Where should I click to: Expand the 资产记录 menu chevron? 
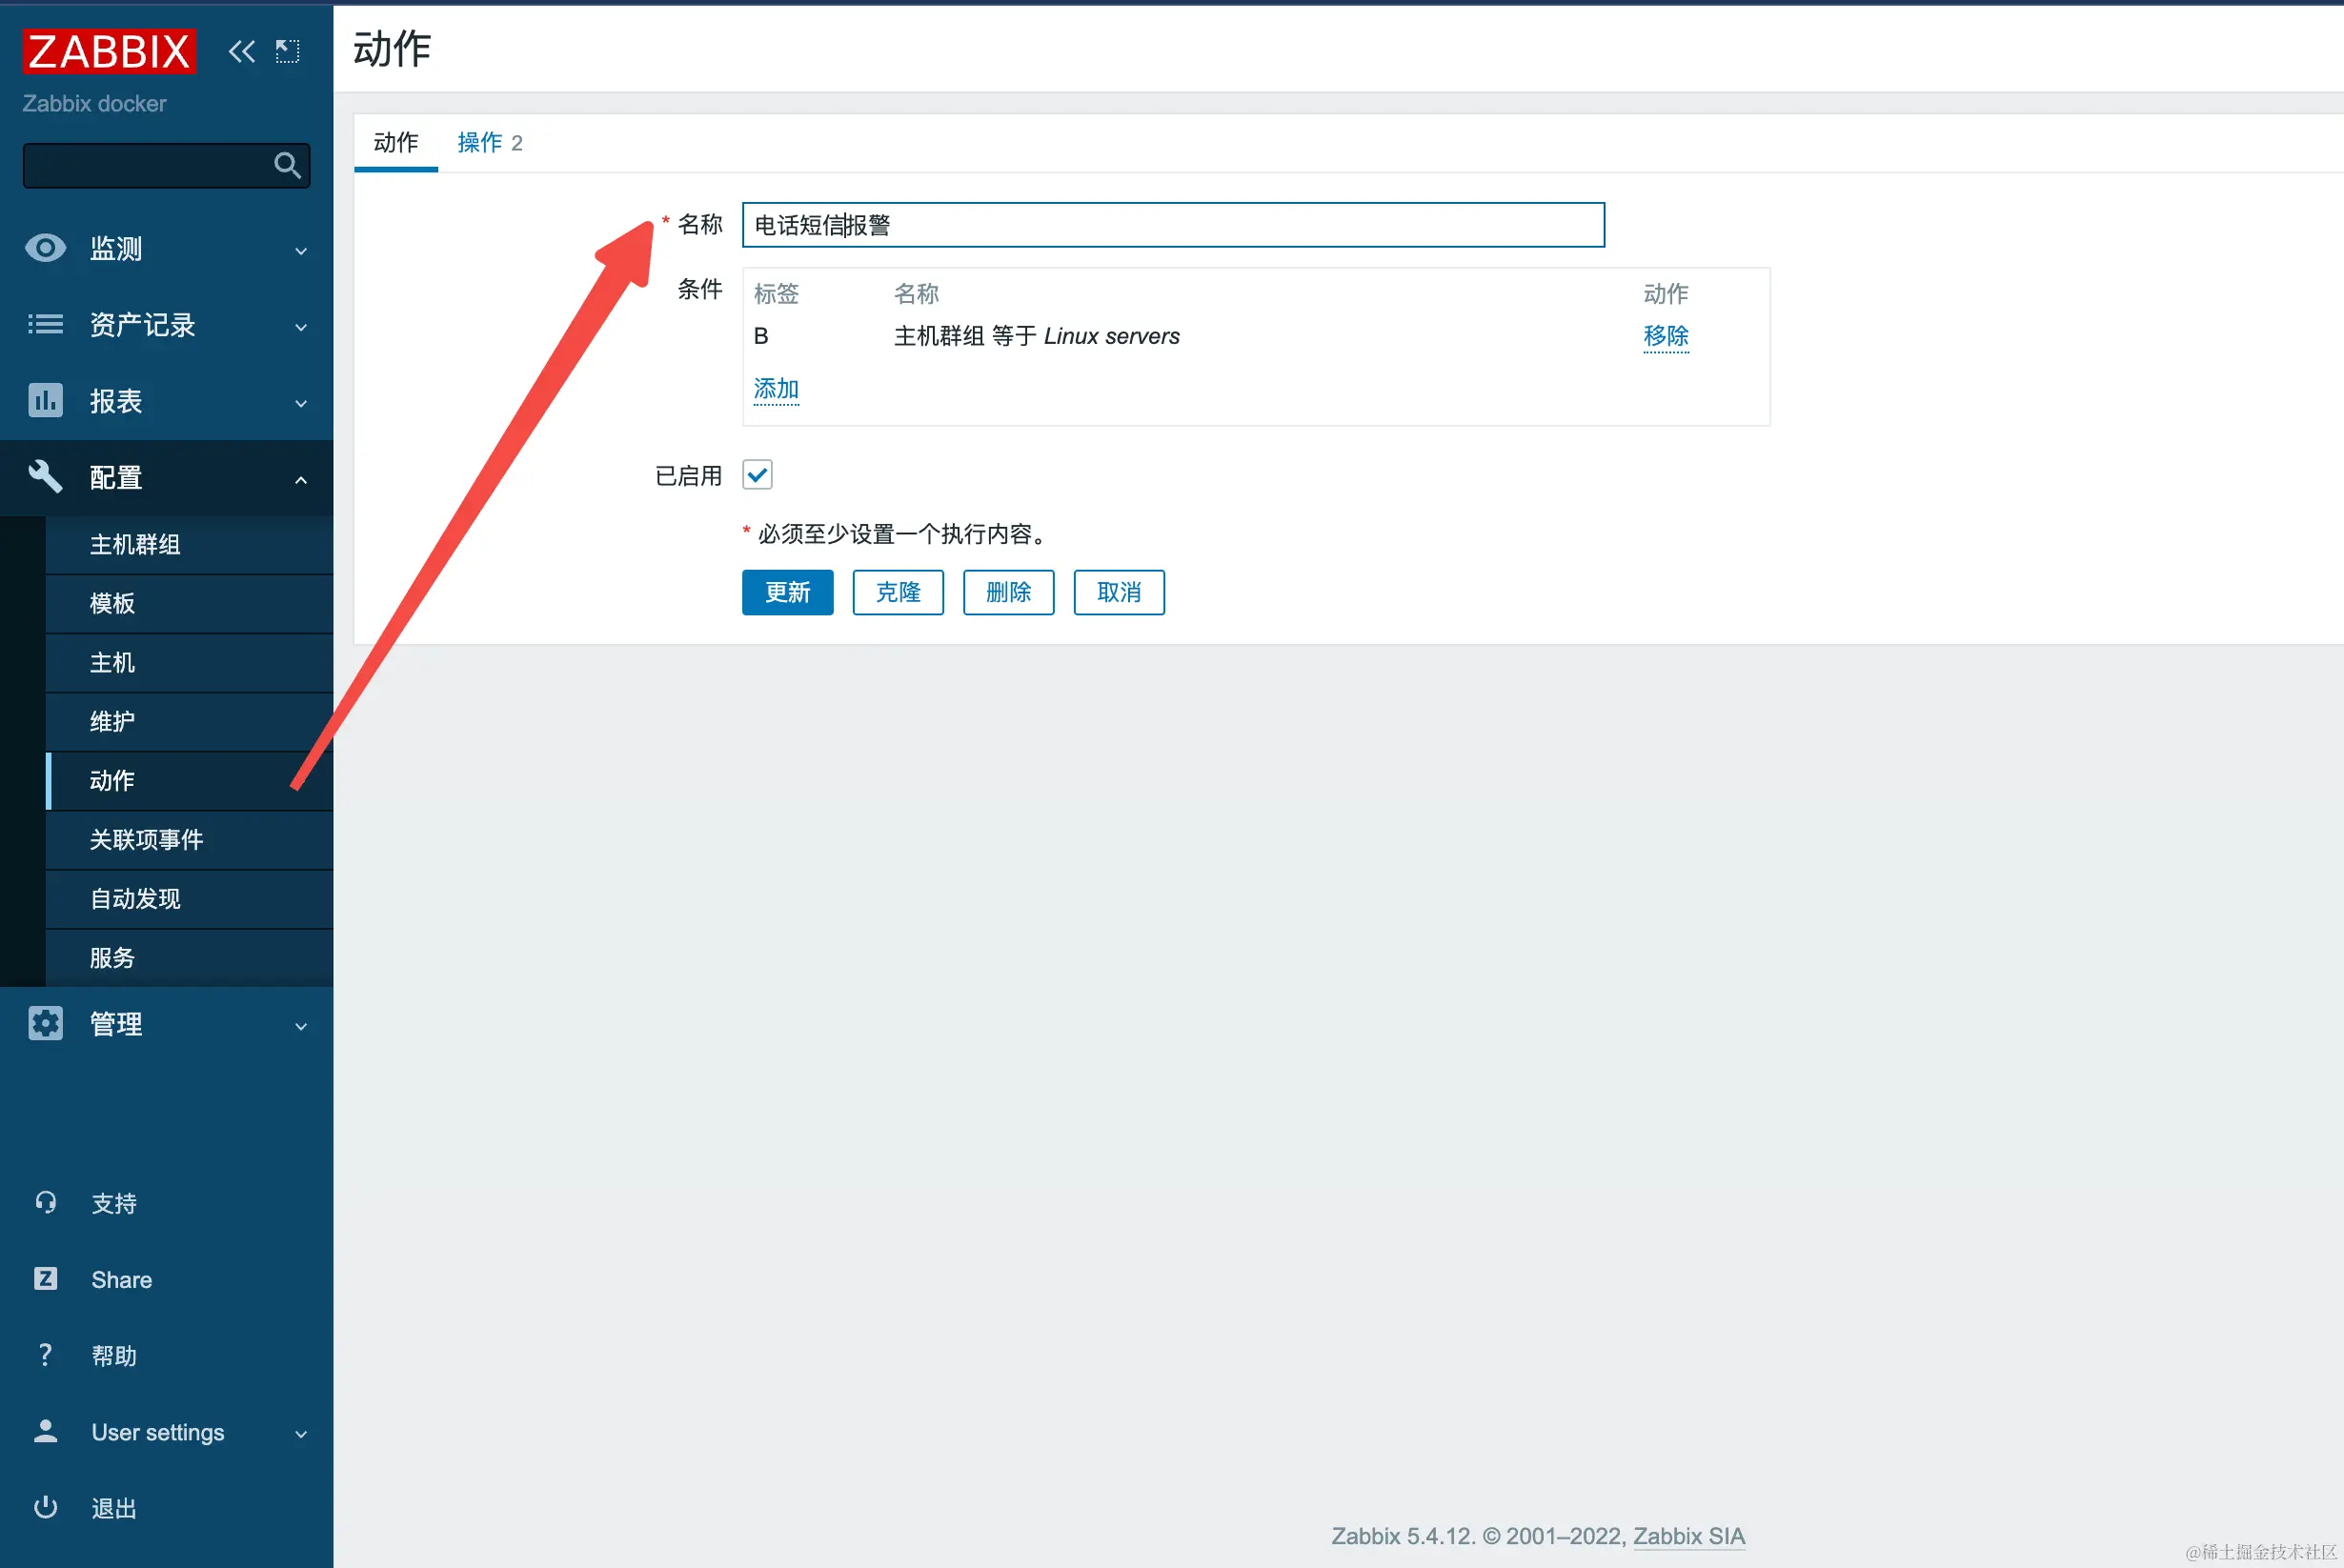pyautogui.click(x=301, y=327)
